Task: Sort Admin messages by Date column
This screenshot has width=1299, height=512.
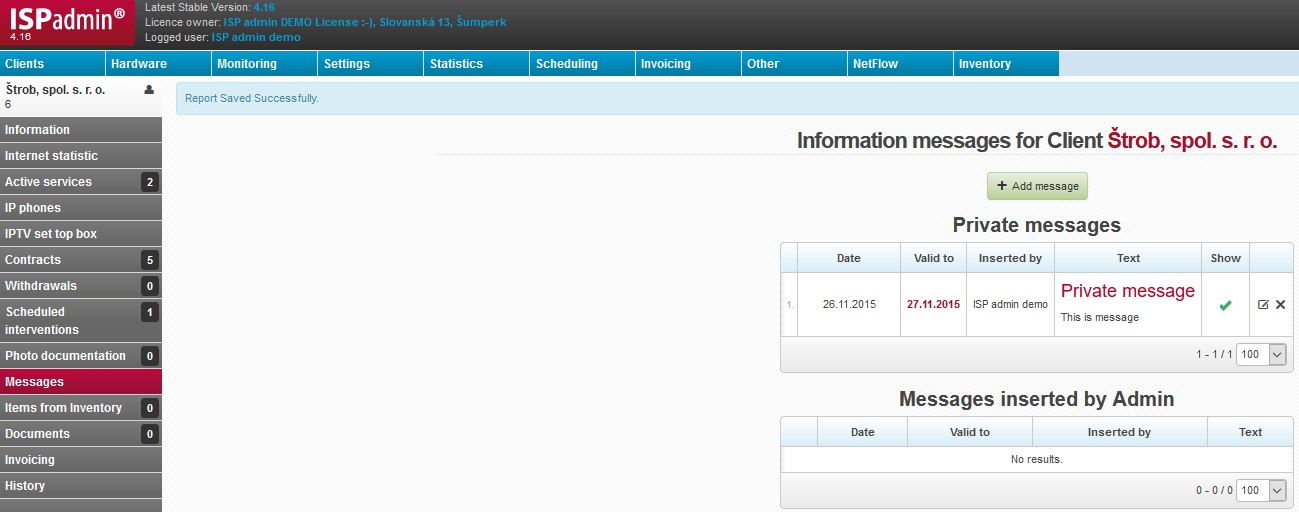Action: pyautogui.click(x=862, y=432)
